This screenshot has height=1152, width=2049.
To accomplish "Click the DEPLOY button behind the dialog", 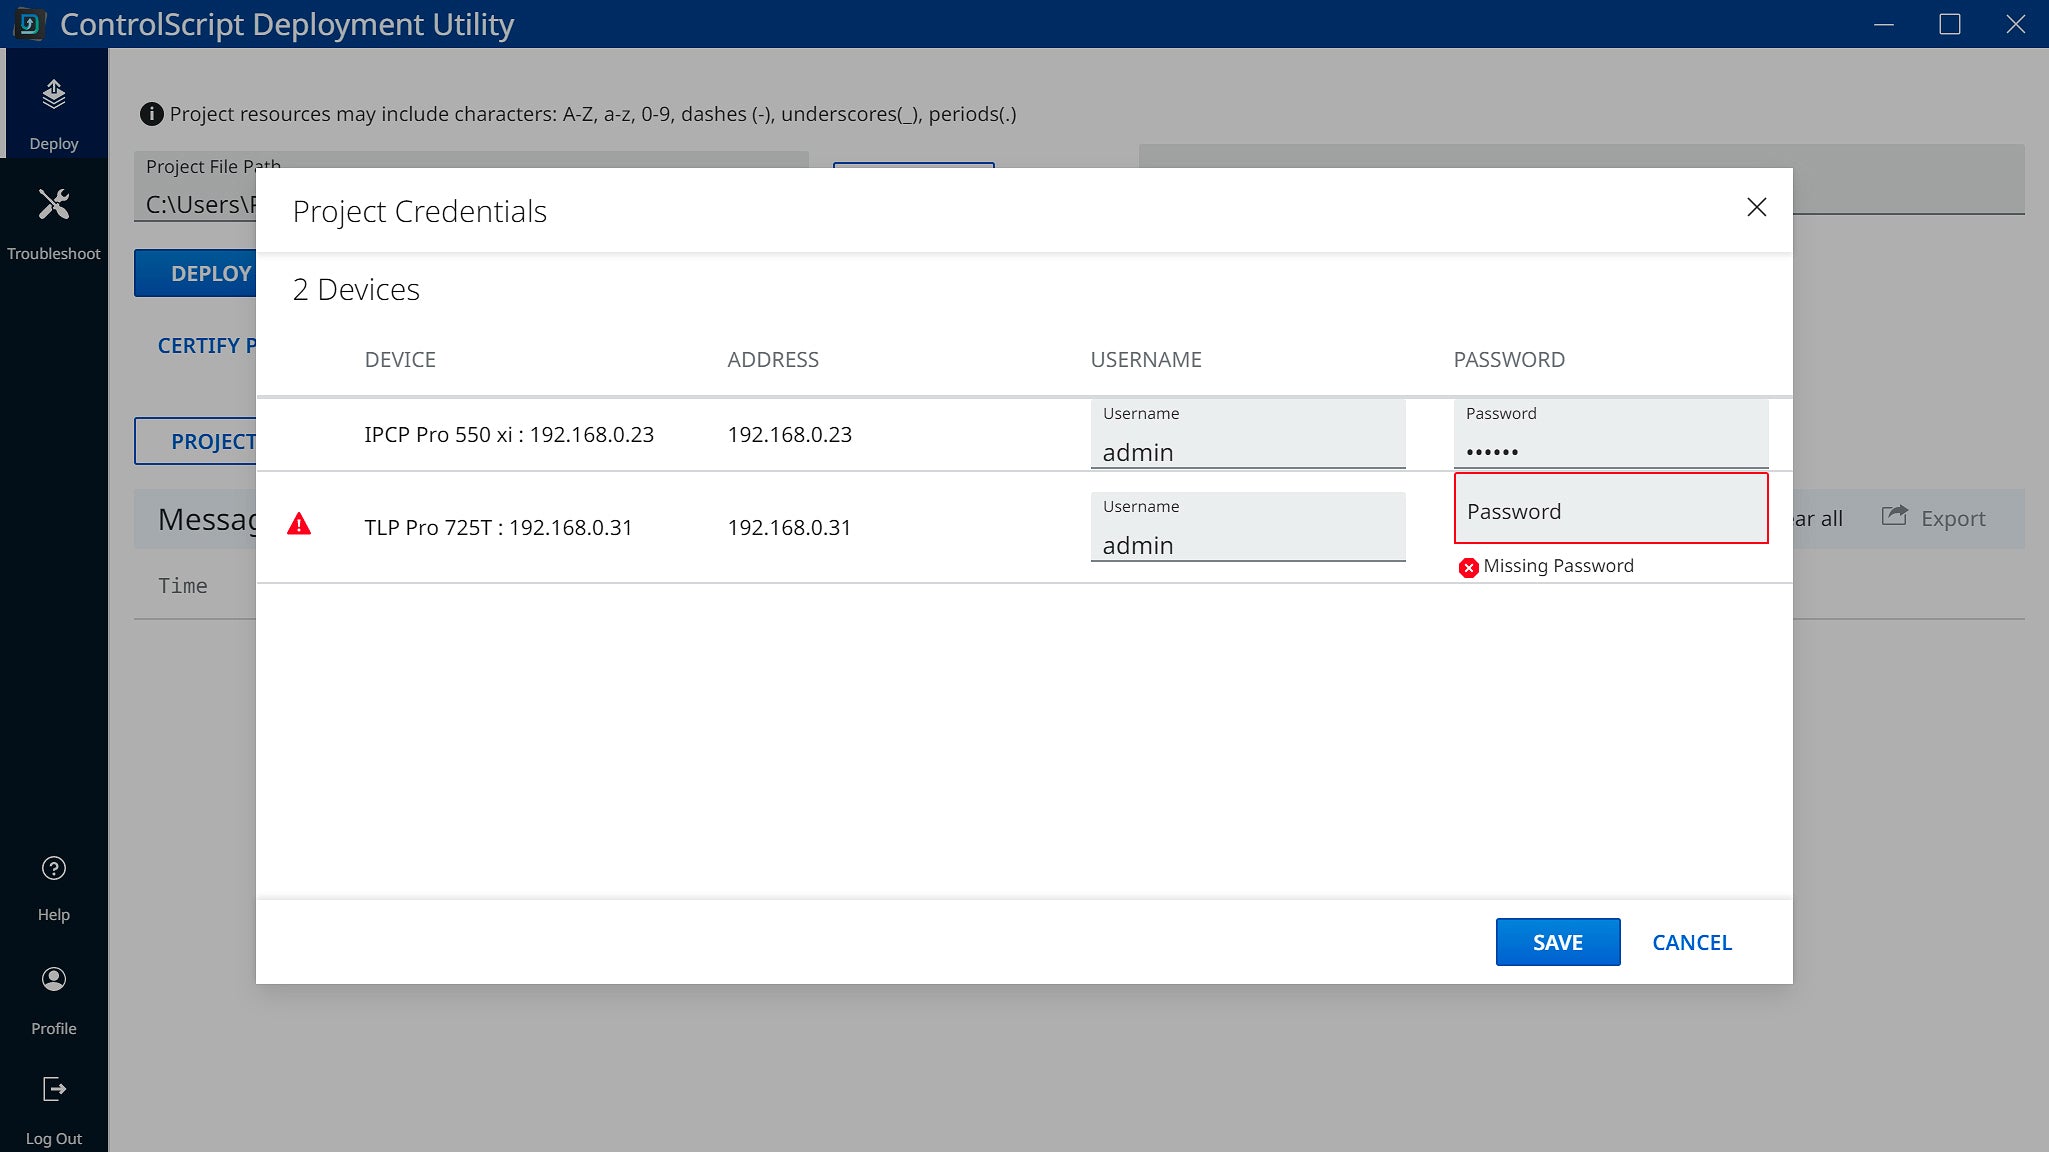I will click(x=196, y=273).
